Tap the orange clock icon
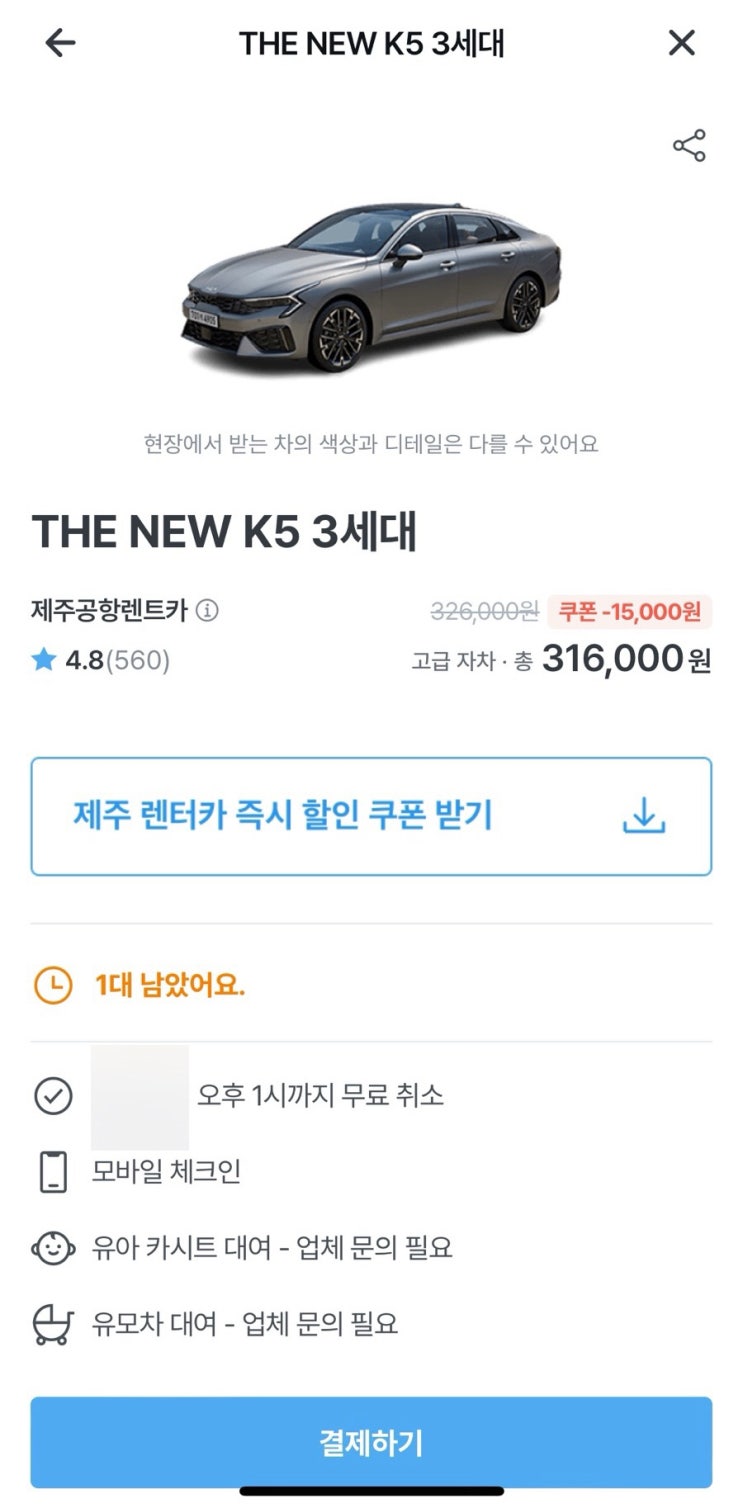The height and width of the screenshot is (1508, 743). 53,986
